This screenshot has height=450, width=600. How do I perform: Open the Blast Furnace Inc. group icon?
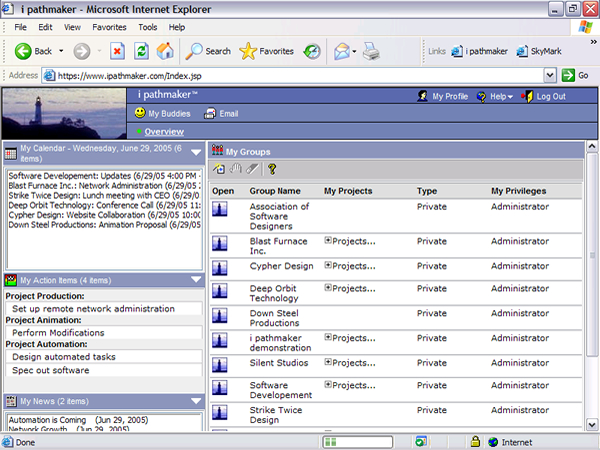click(220, 243)
